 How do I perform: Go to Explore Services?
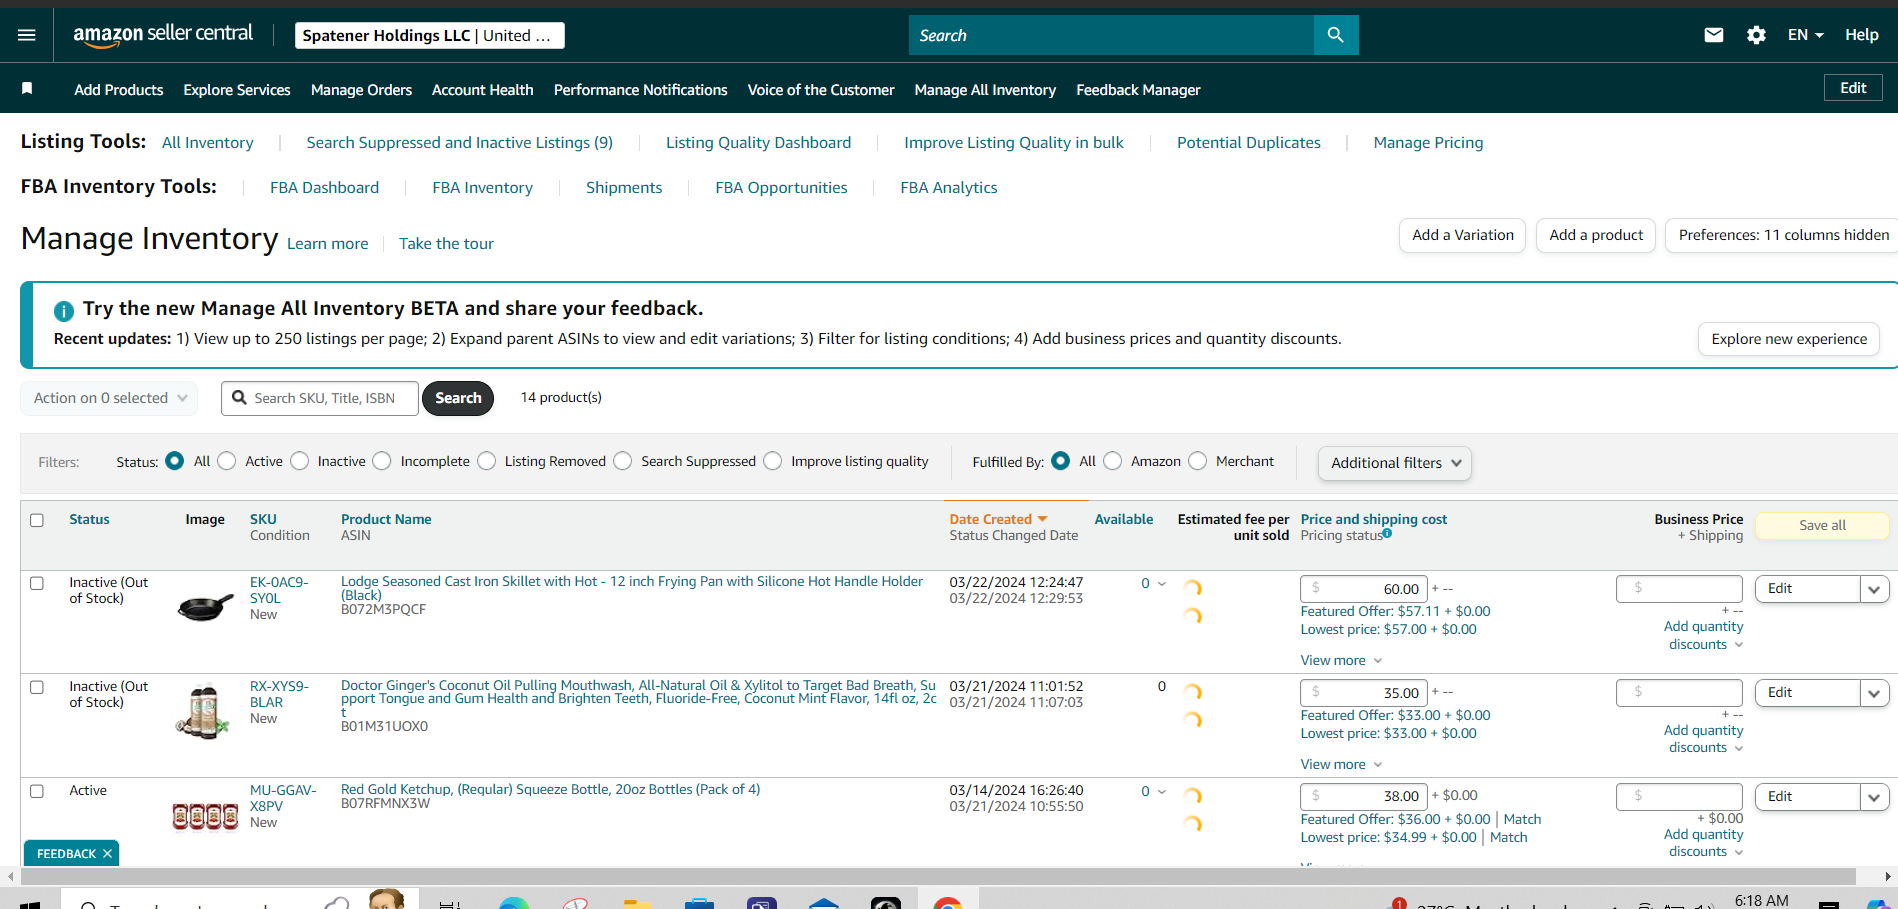tap(237, 90)
